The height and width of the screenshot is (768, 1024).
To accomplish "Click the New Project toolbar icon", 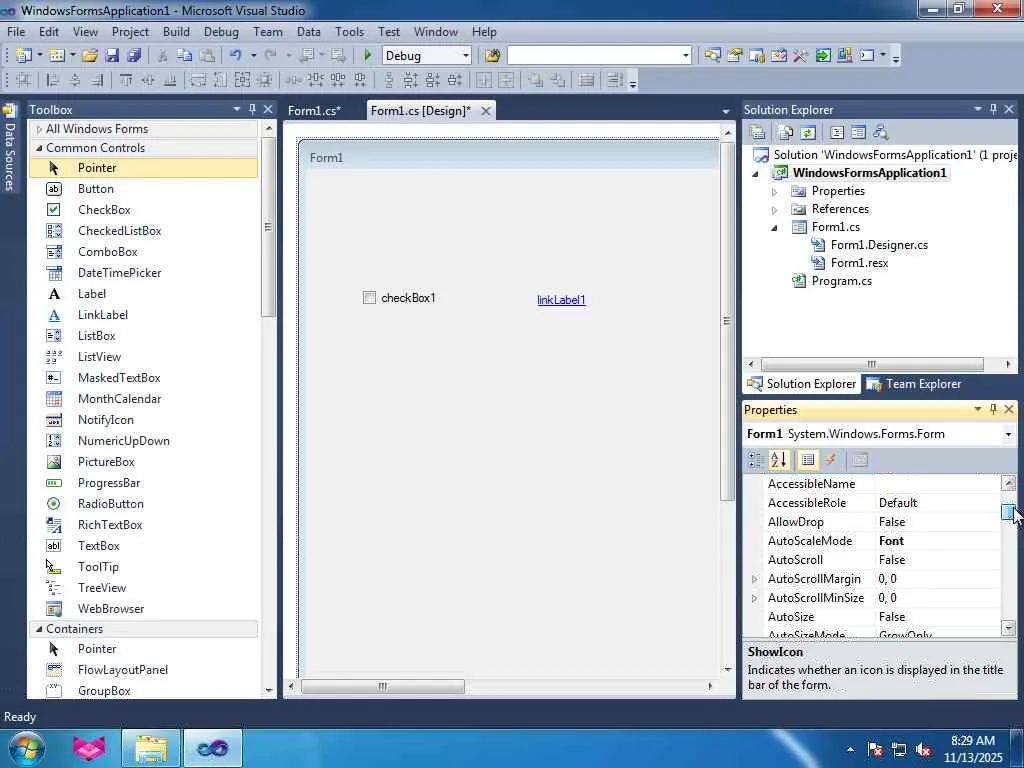I will 24,56.
